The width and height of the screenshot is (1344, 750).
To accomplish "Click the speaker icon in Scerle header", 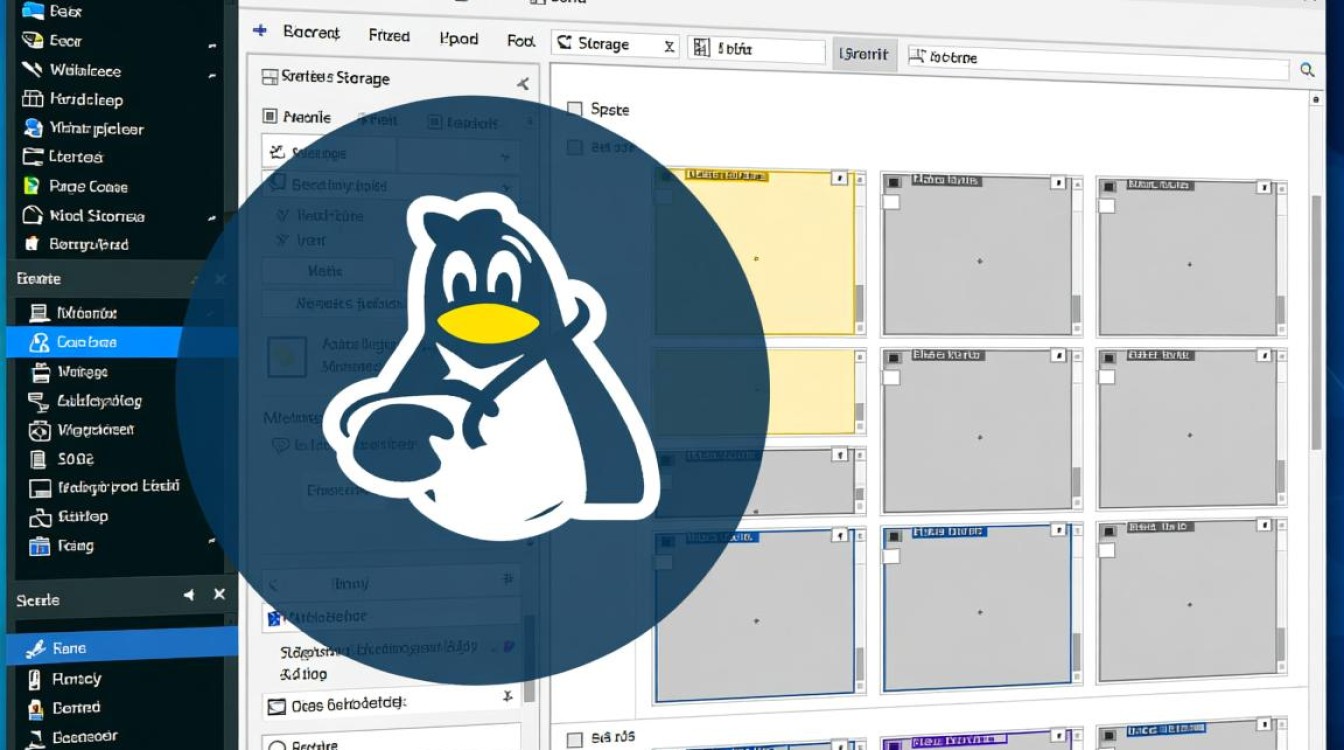I will point(188,595).
